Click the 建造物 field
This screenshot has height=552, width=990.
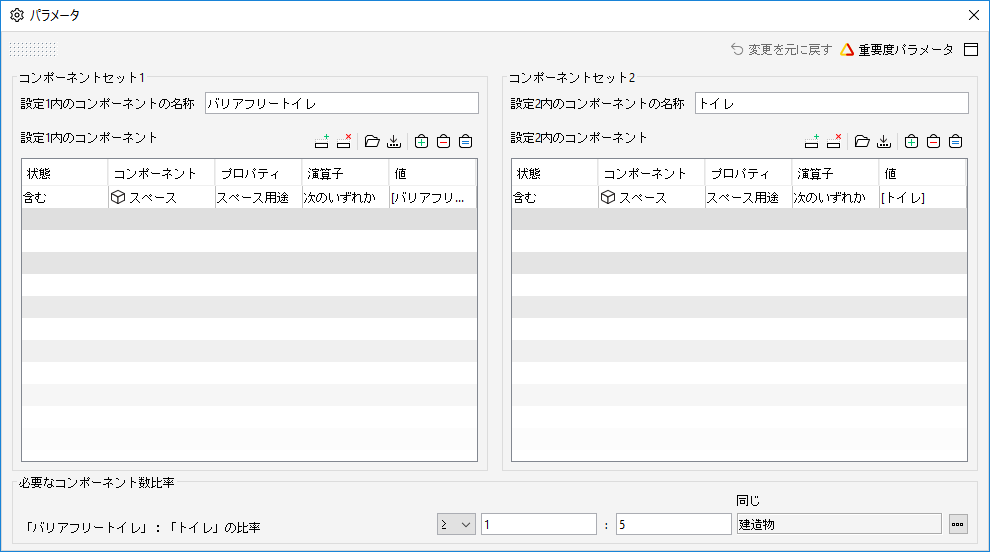(x=839, y=524)
